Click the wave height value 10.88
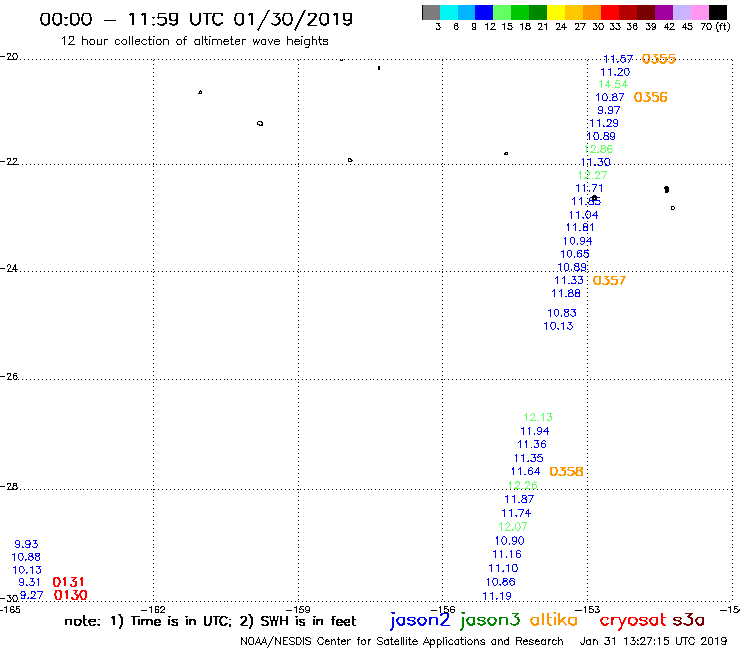 (x=26, y=557)
